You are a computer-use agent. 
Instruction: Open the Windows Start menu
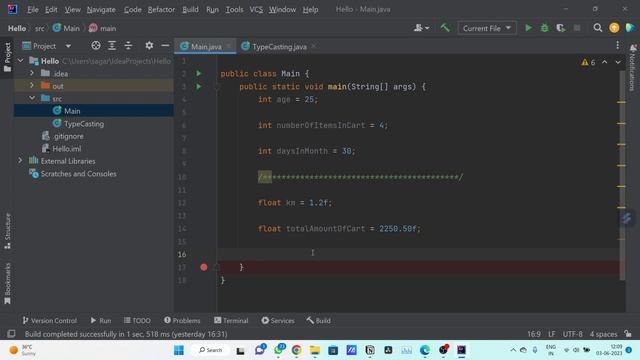[179, 350]
